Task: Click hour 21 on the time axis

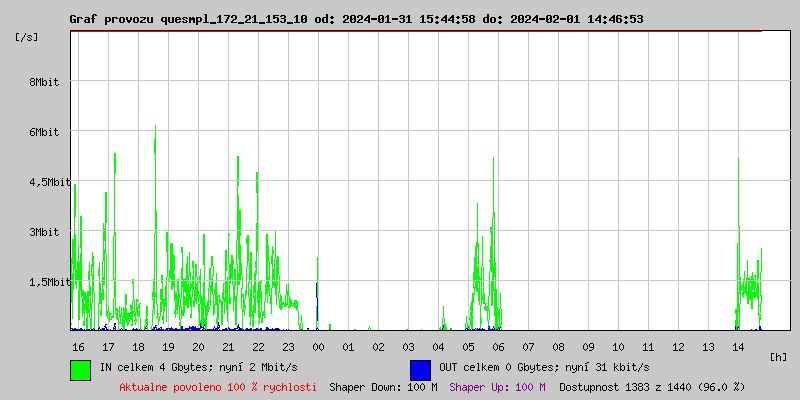Action: point(228,347)
